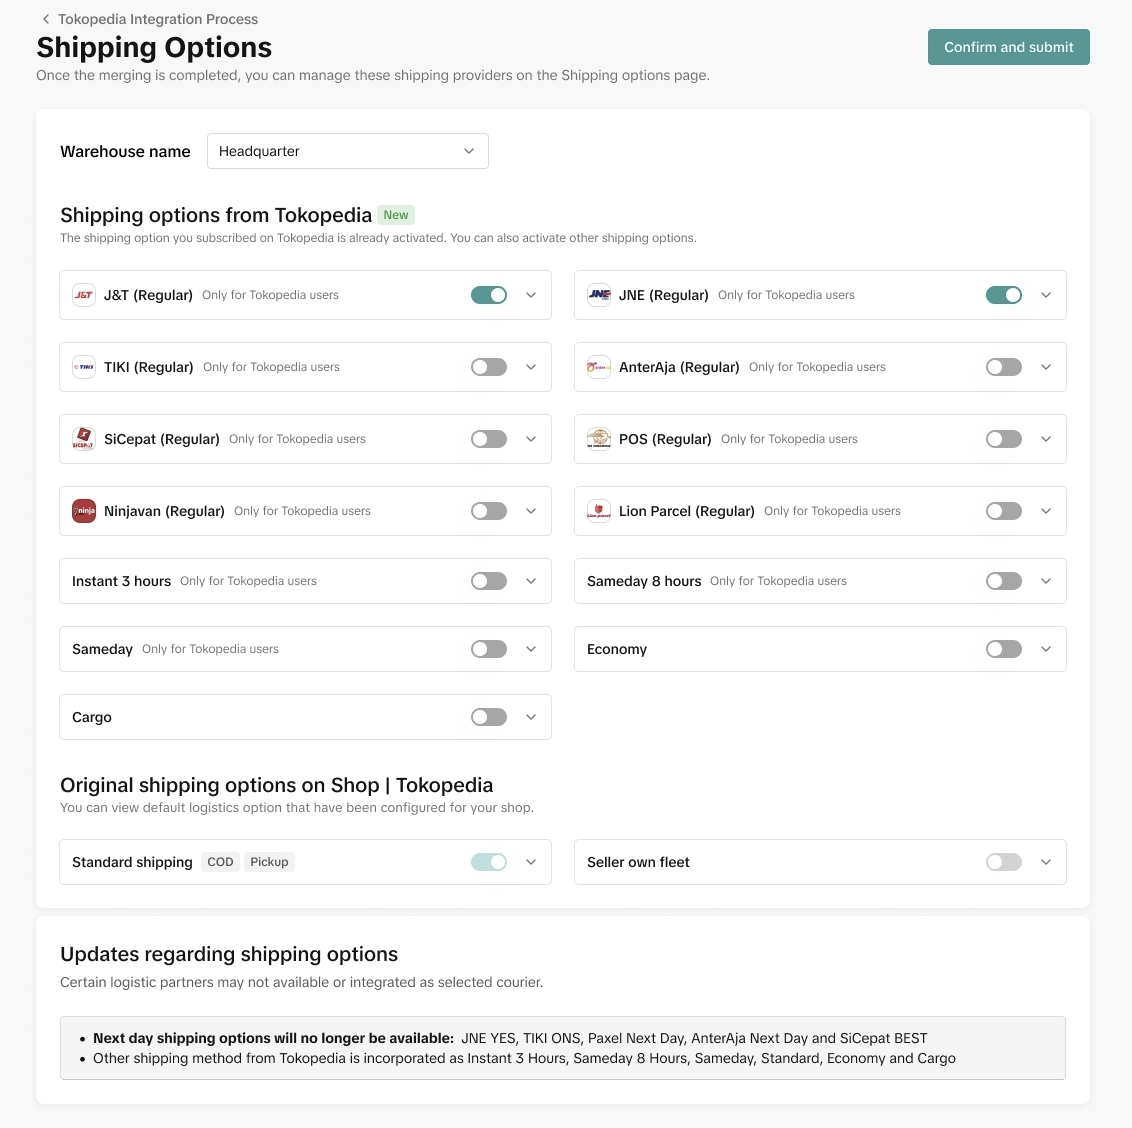
Task: Turn on the Economy shipping toggle
Action: click(1004, 649)
